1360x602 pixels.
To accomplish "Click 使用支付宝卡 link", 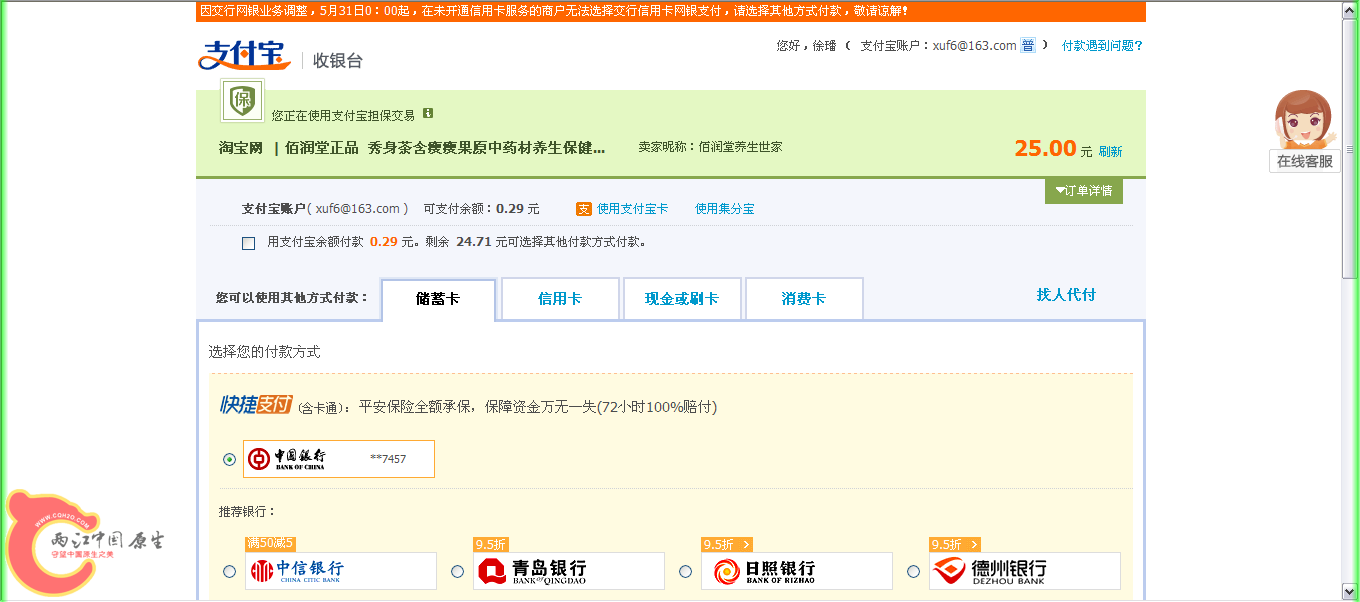I will pos(632,209).
